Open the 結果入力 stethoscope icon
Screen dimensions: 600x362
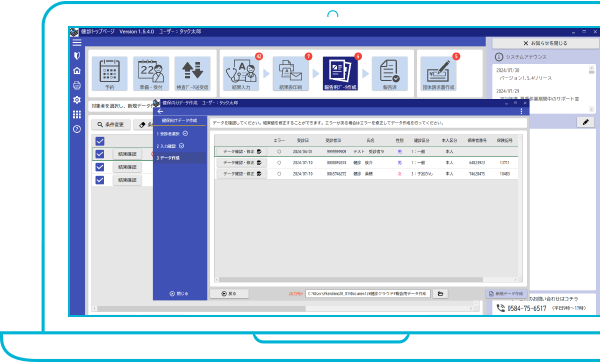tap(241, 73)
